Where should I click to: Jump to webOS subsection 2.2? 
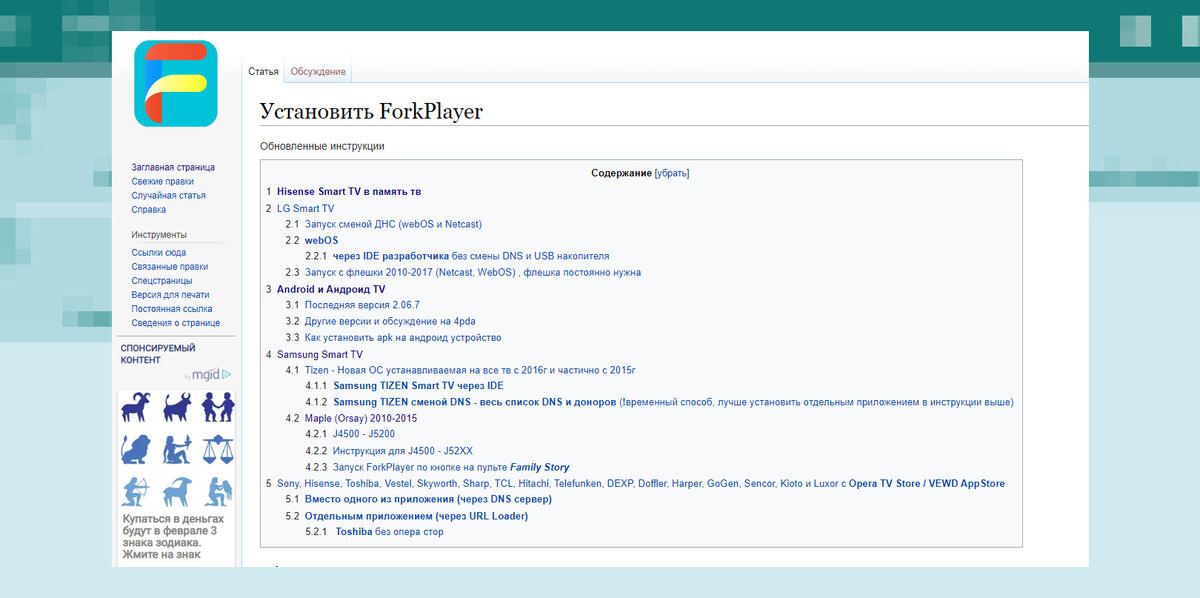point(321,240)
